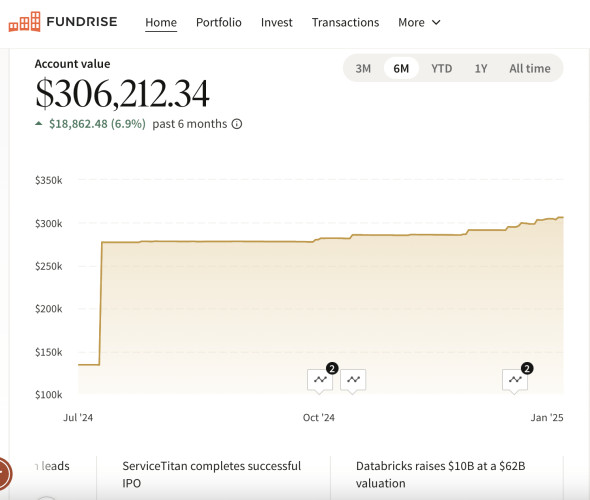
Task: Click the info icon beside past 6 months
Action: [237, 124]
